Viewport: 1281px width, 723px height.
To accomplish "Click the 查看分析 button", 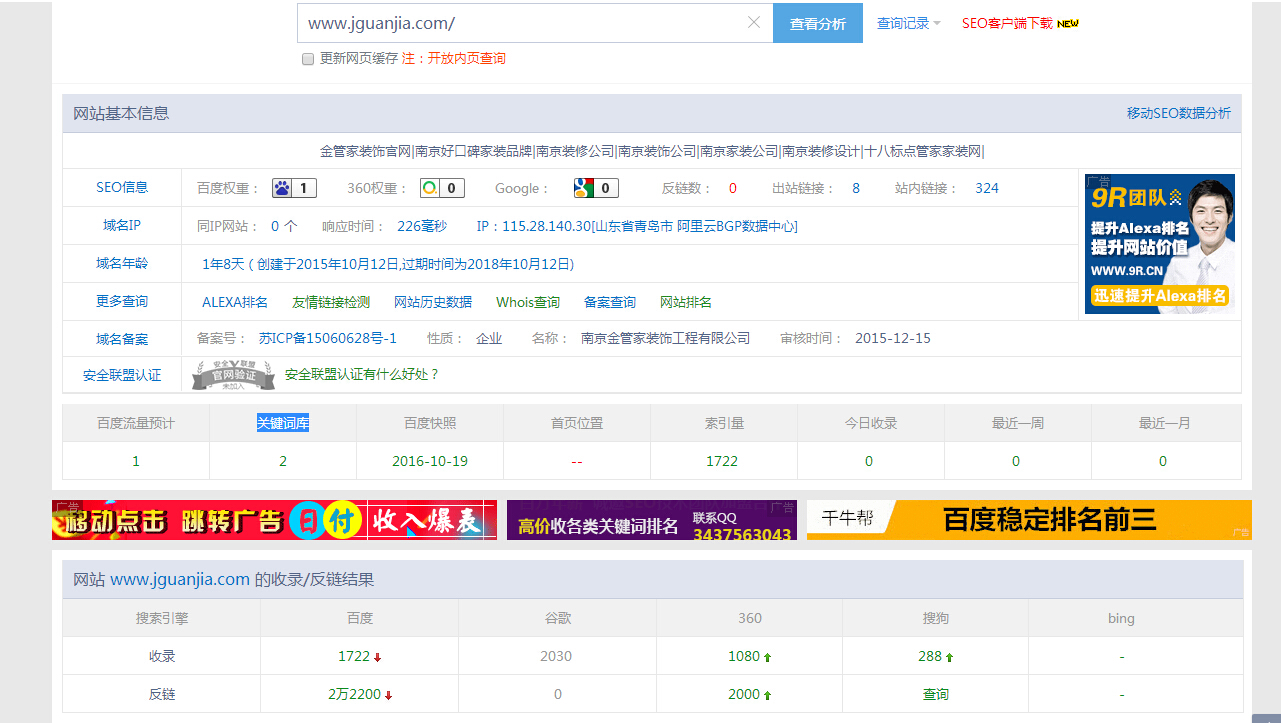I will point(817,23).
